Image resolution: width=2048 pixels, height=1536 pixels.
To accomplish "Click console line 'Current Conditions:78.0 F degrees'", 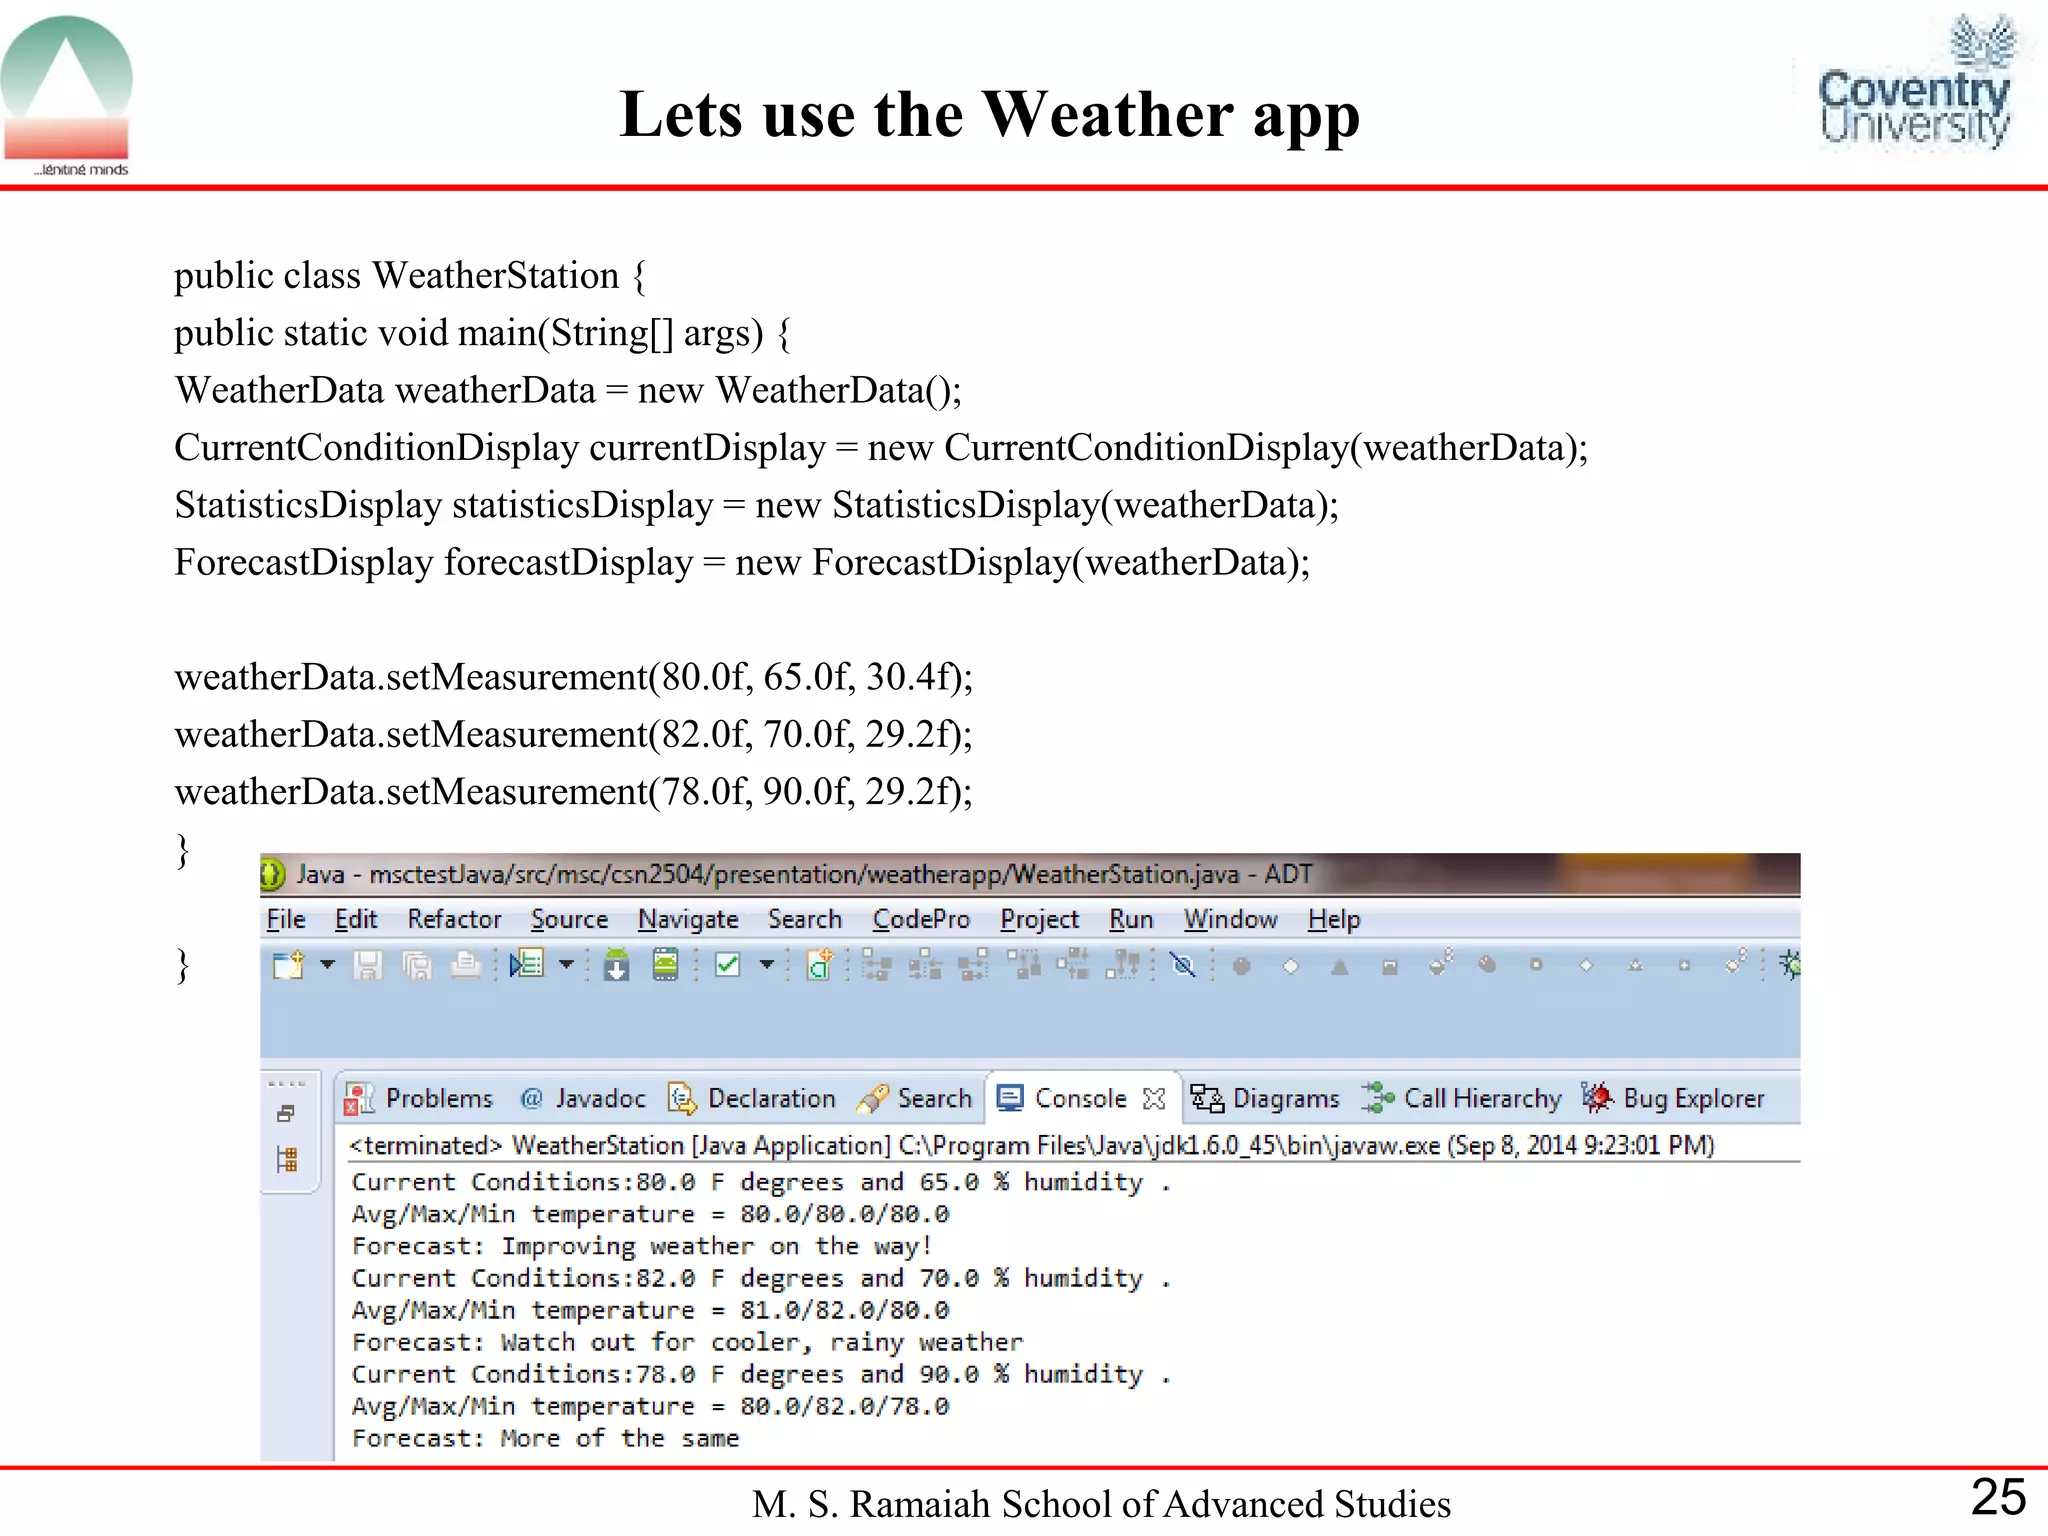I will [x=762, y=1374].
